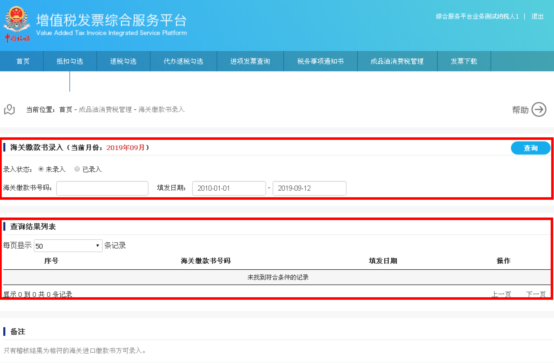Open help via the arrow circle icon
554x363 pixels.
coord(539,110)
